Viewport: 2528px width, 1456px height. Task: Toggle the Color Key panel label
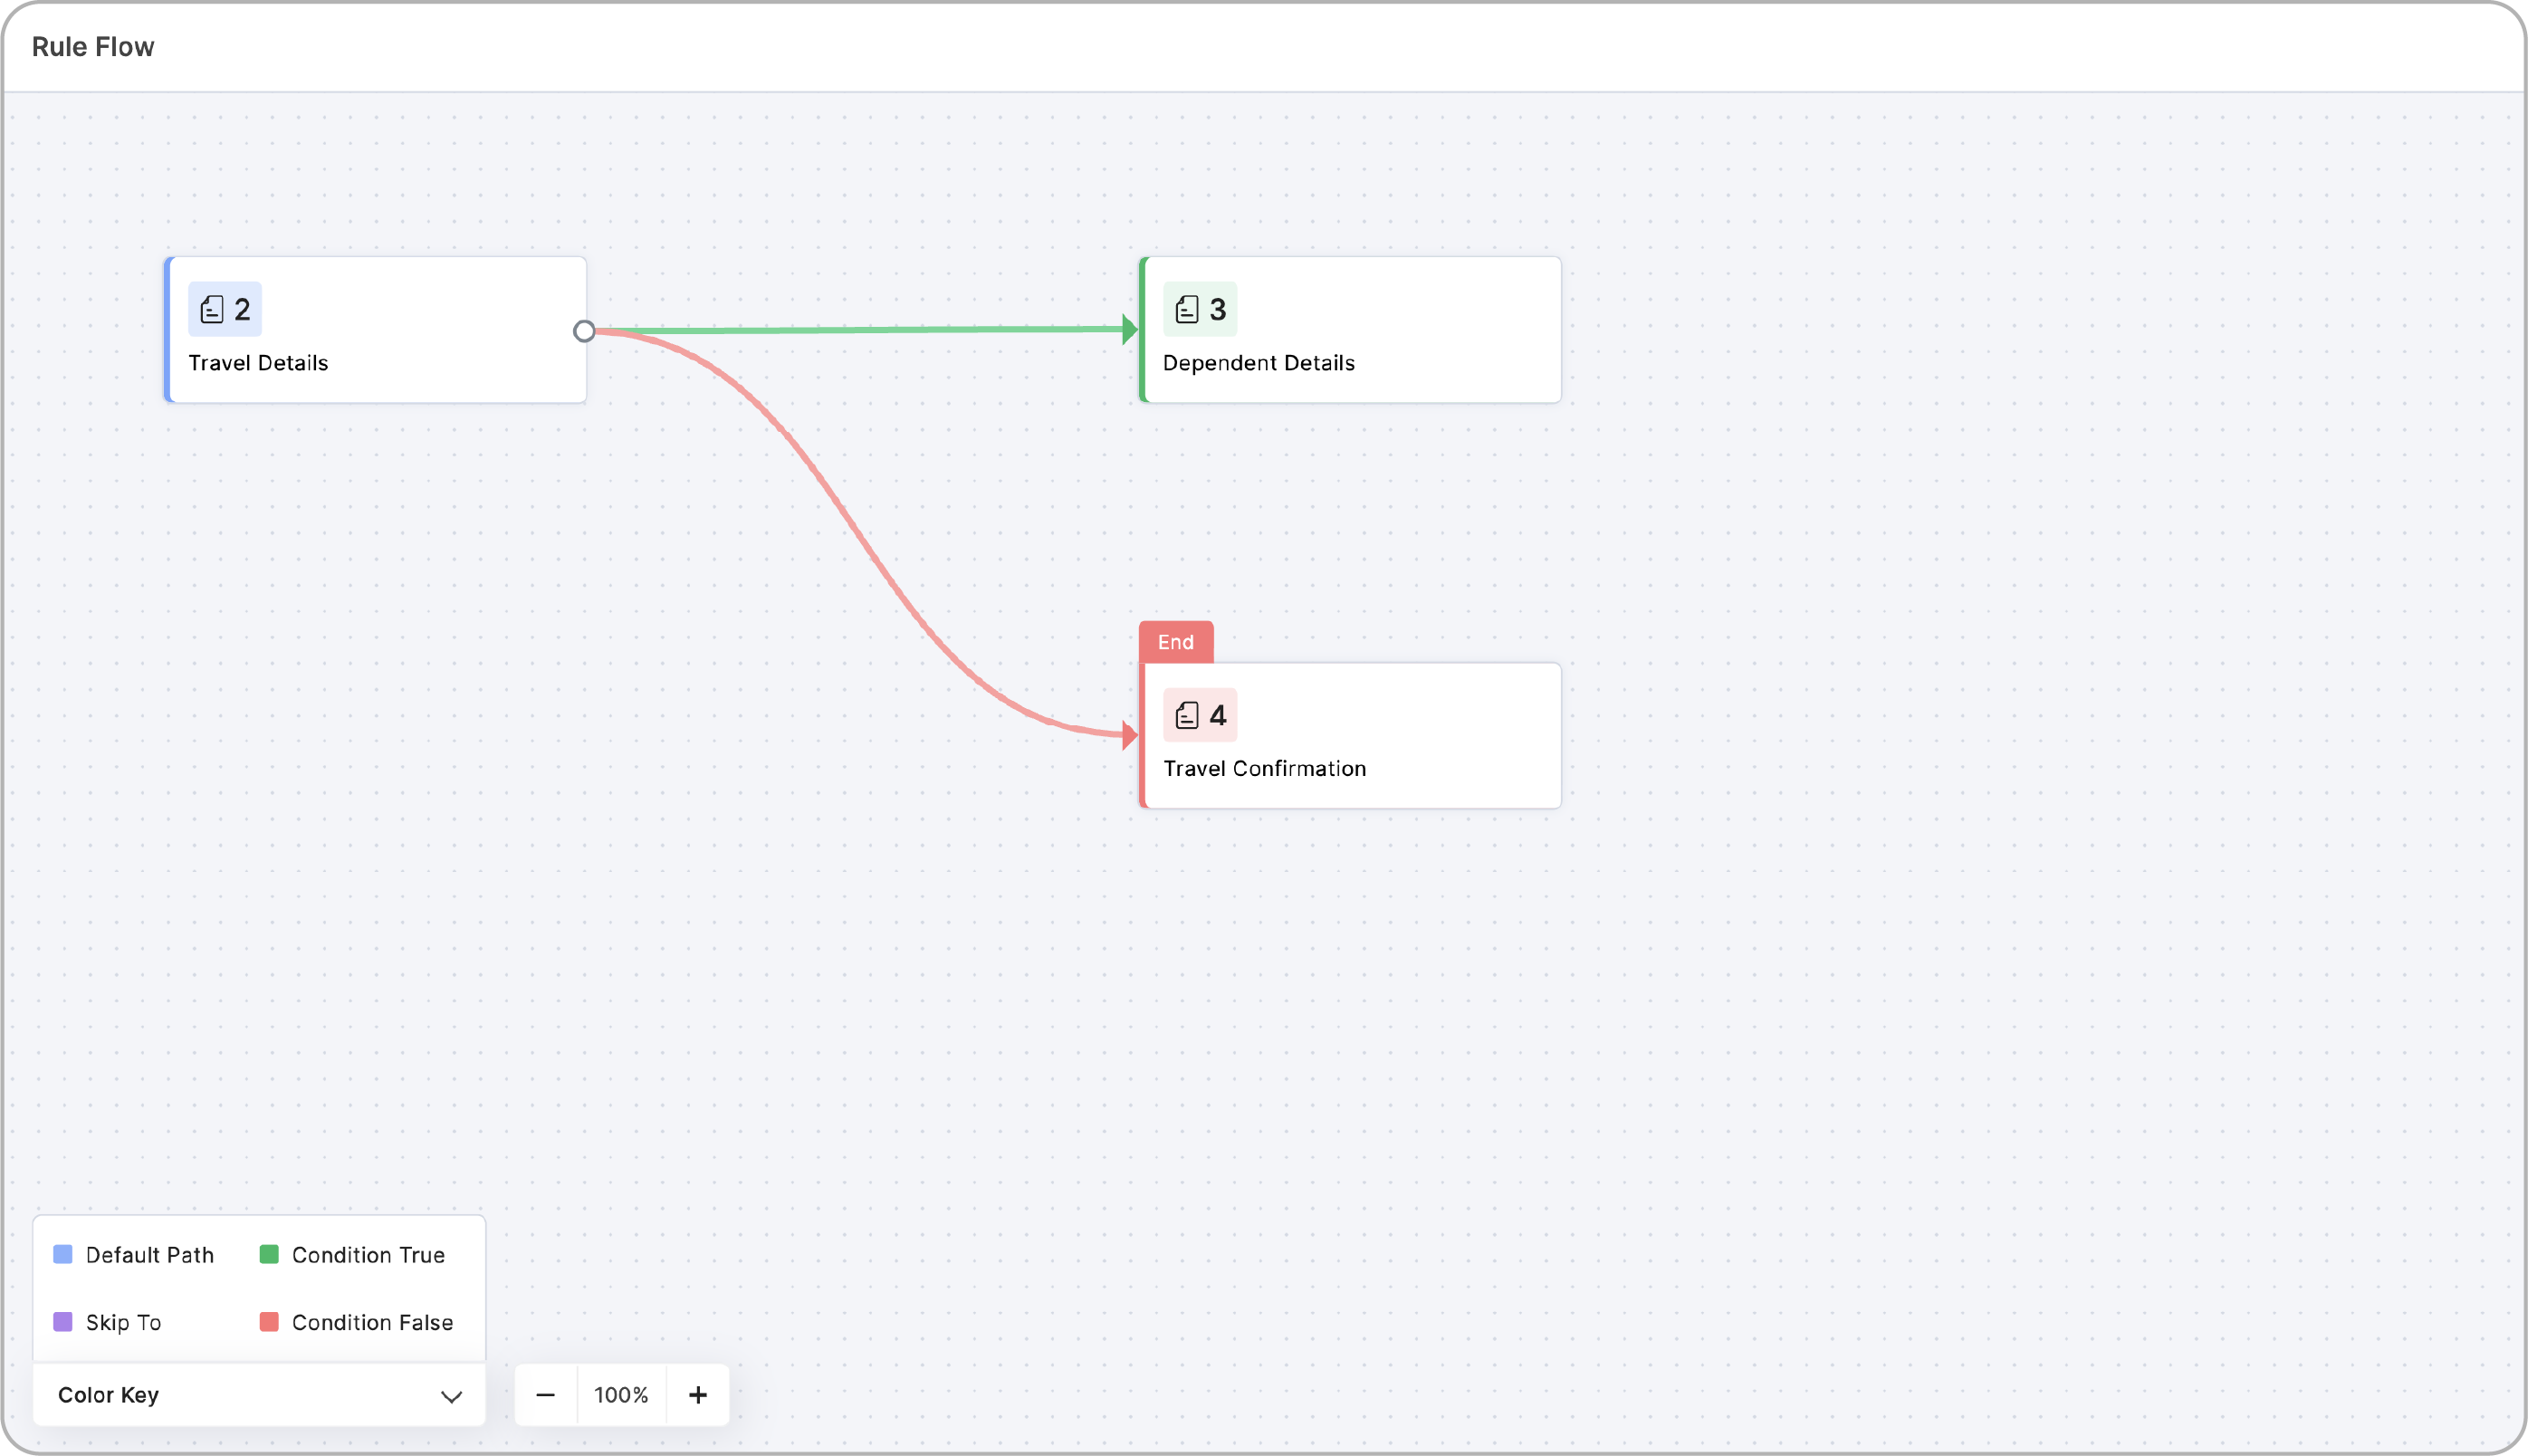(108, 1395)
